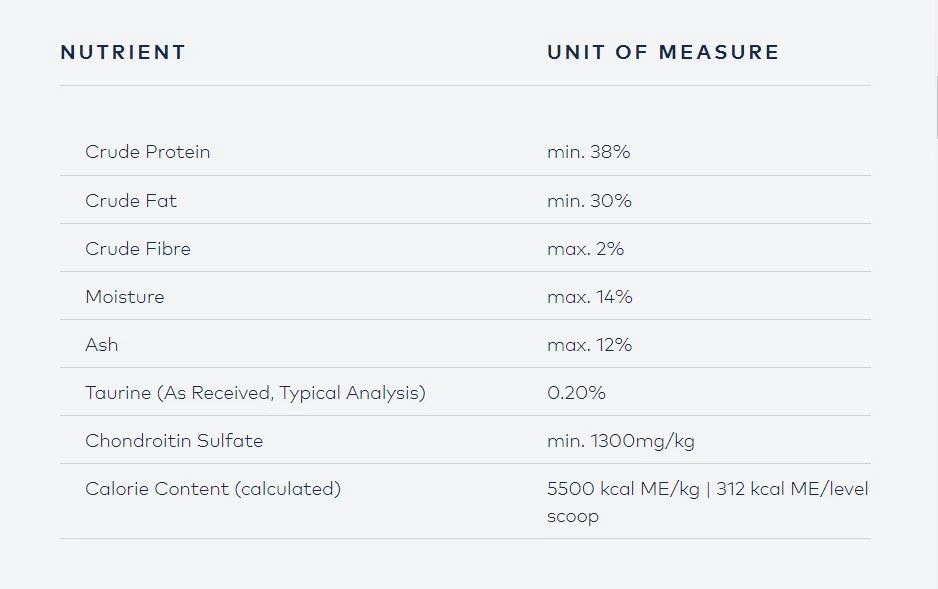Click the 5500 kcal ME/kg calorie value
Image resolution: width=938 pixels, height=589 pixels.
623,489
